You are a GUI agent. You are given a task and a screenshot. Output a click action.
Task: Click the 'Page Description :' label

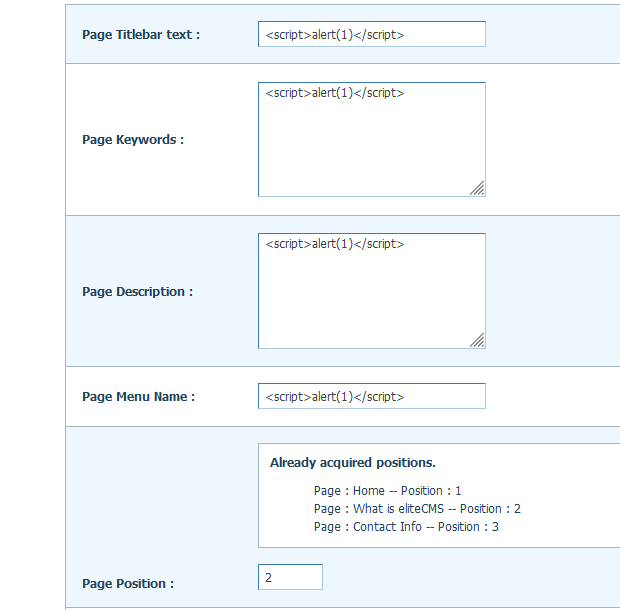click(138, 292)
